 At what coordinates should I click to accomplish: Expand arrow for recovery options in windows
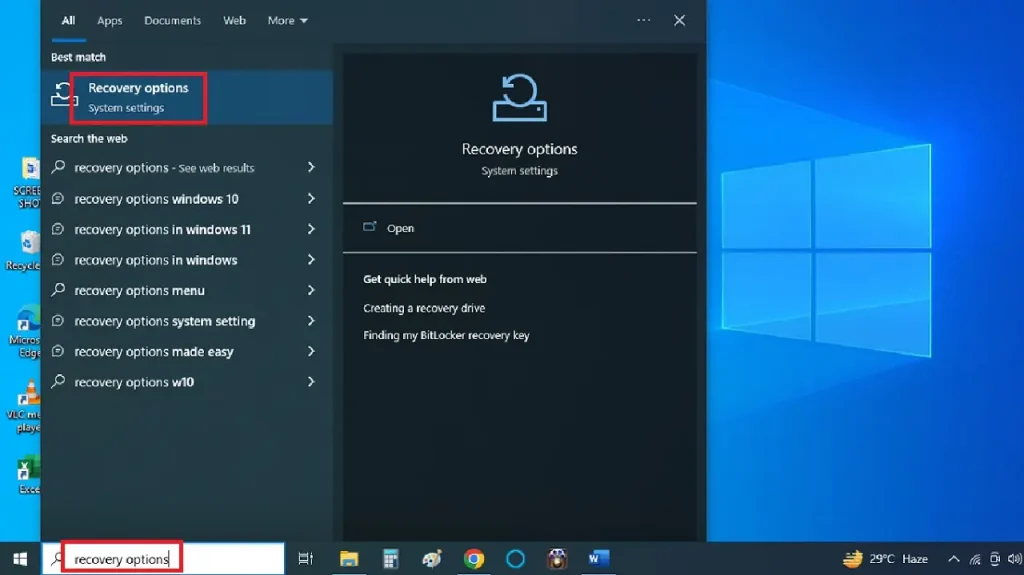(311, 259)
